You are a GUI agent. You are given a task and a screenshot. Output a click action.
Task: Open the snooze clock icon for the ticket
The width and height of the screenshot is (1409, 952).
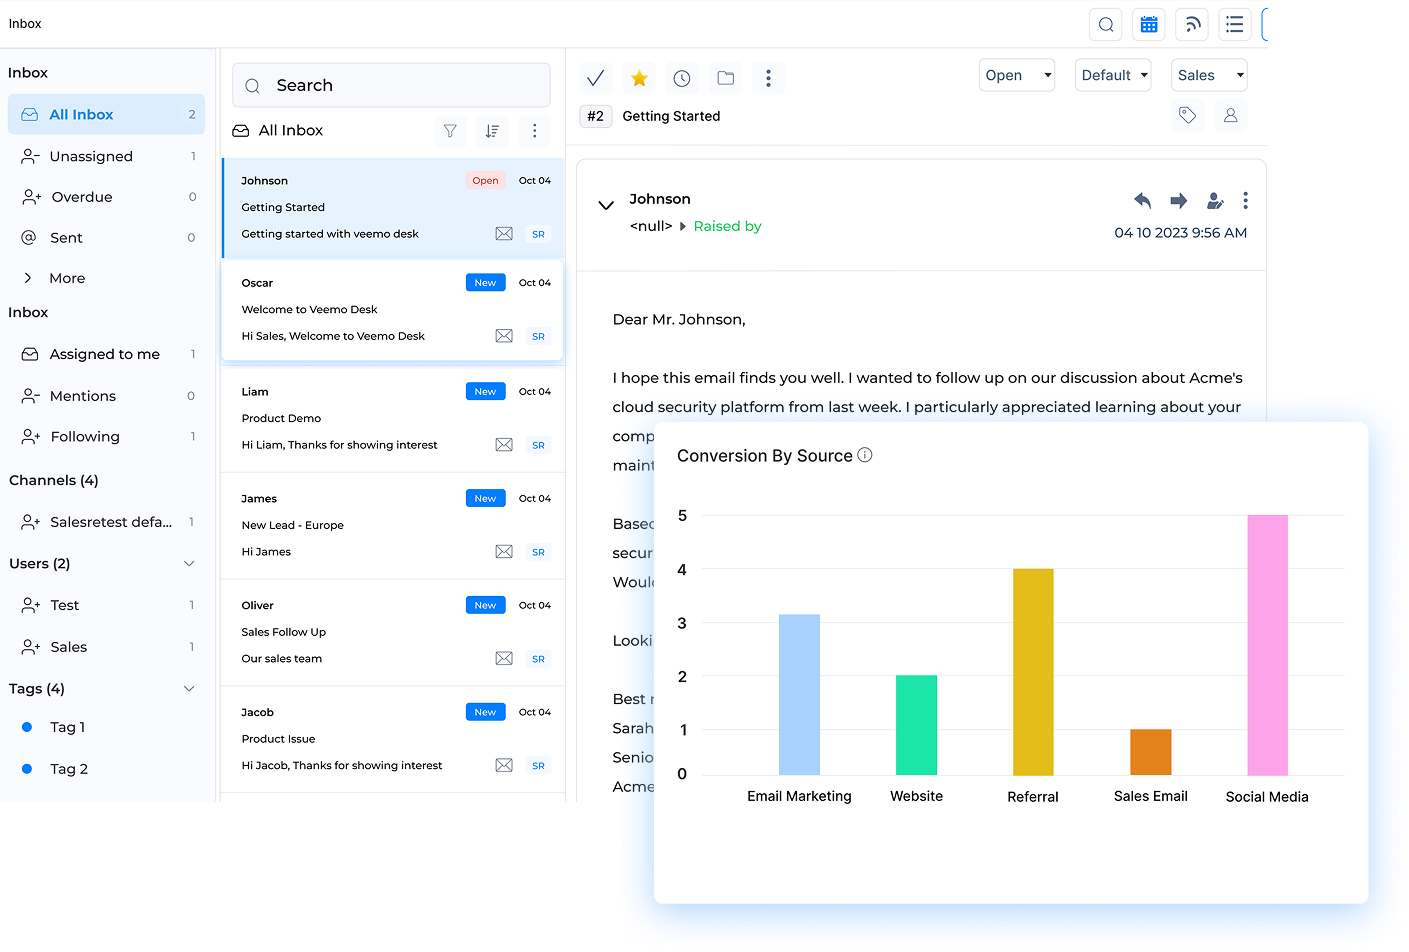681,77
